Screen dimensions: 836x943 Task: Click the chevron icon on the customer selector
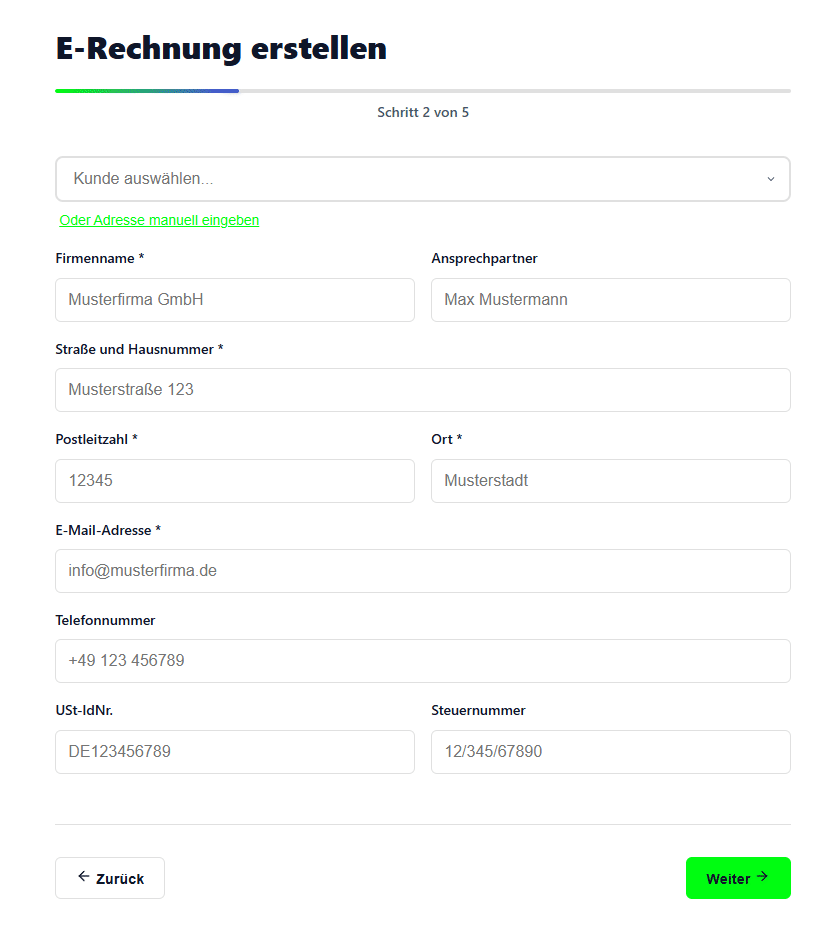coord(771,179)
